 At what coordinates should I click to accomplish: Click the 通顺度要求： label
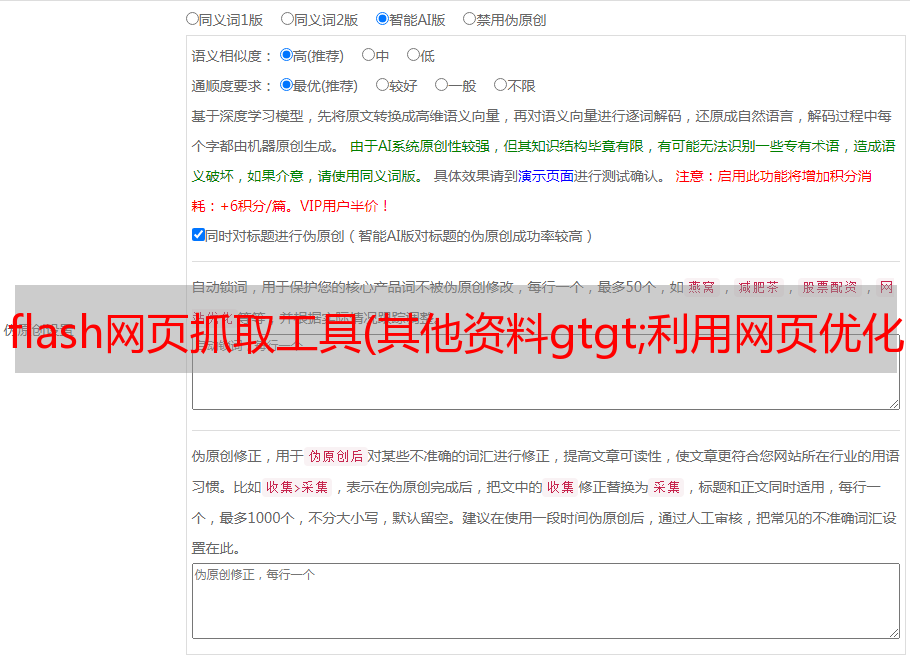point(232,87)
